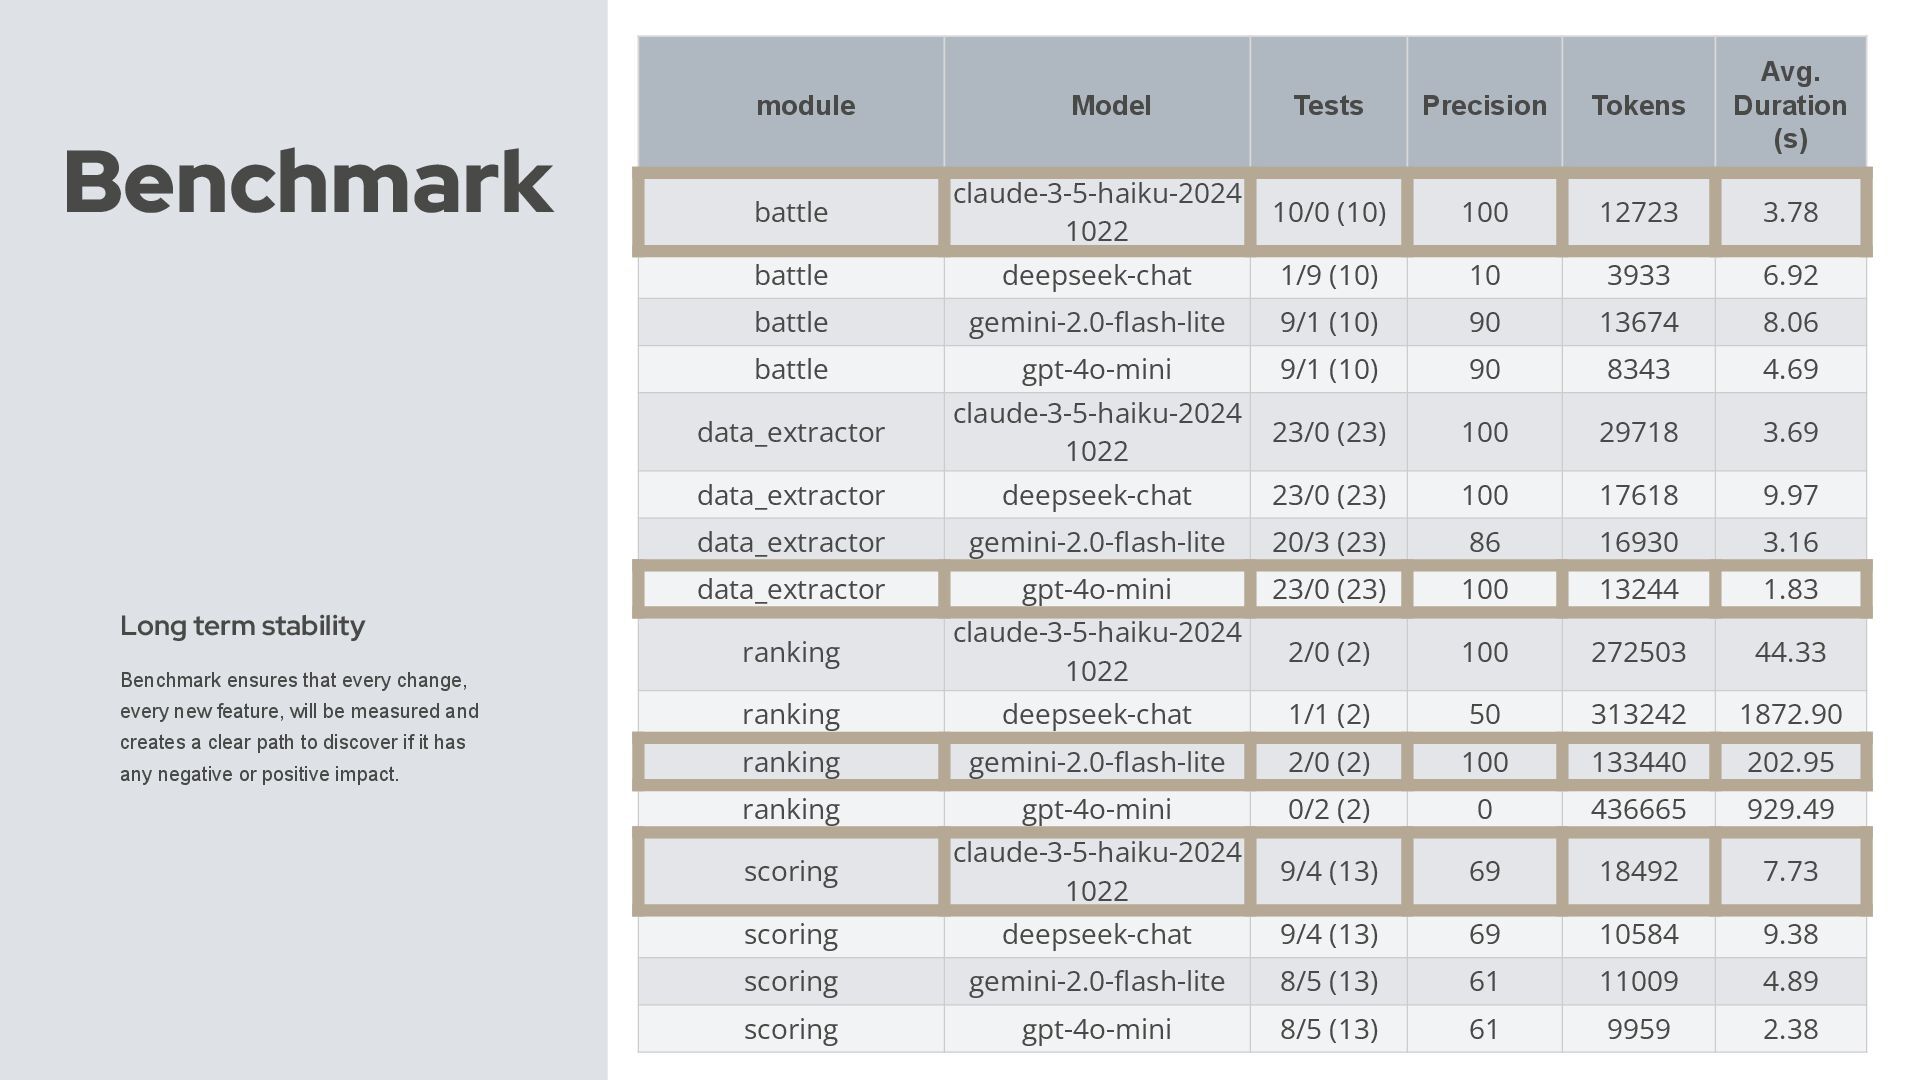Image resolution: width=1920 pixels, height=1080 pixels.
Task: Click "gemini-2.0-flash-lite" in the 133440 tokens row
Action: (x=1097, y=762)
